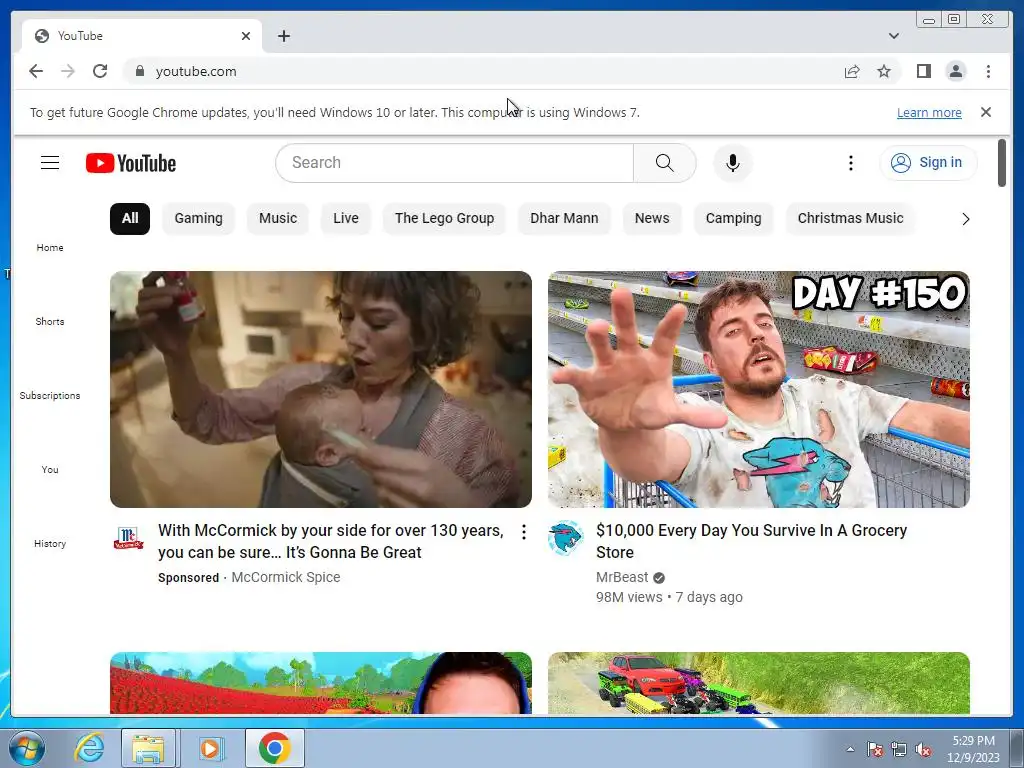Image resolution: width=1024 pixels, height=768 pixels.
Task: Go back in Chrome
Action: coord(36,71)
